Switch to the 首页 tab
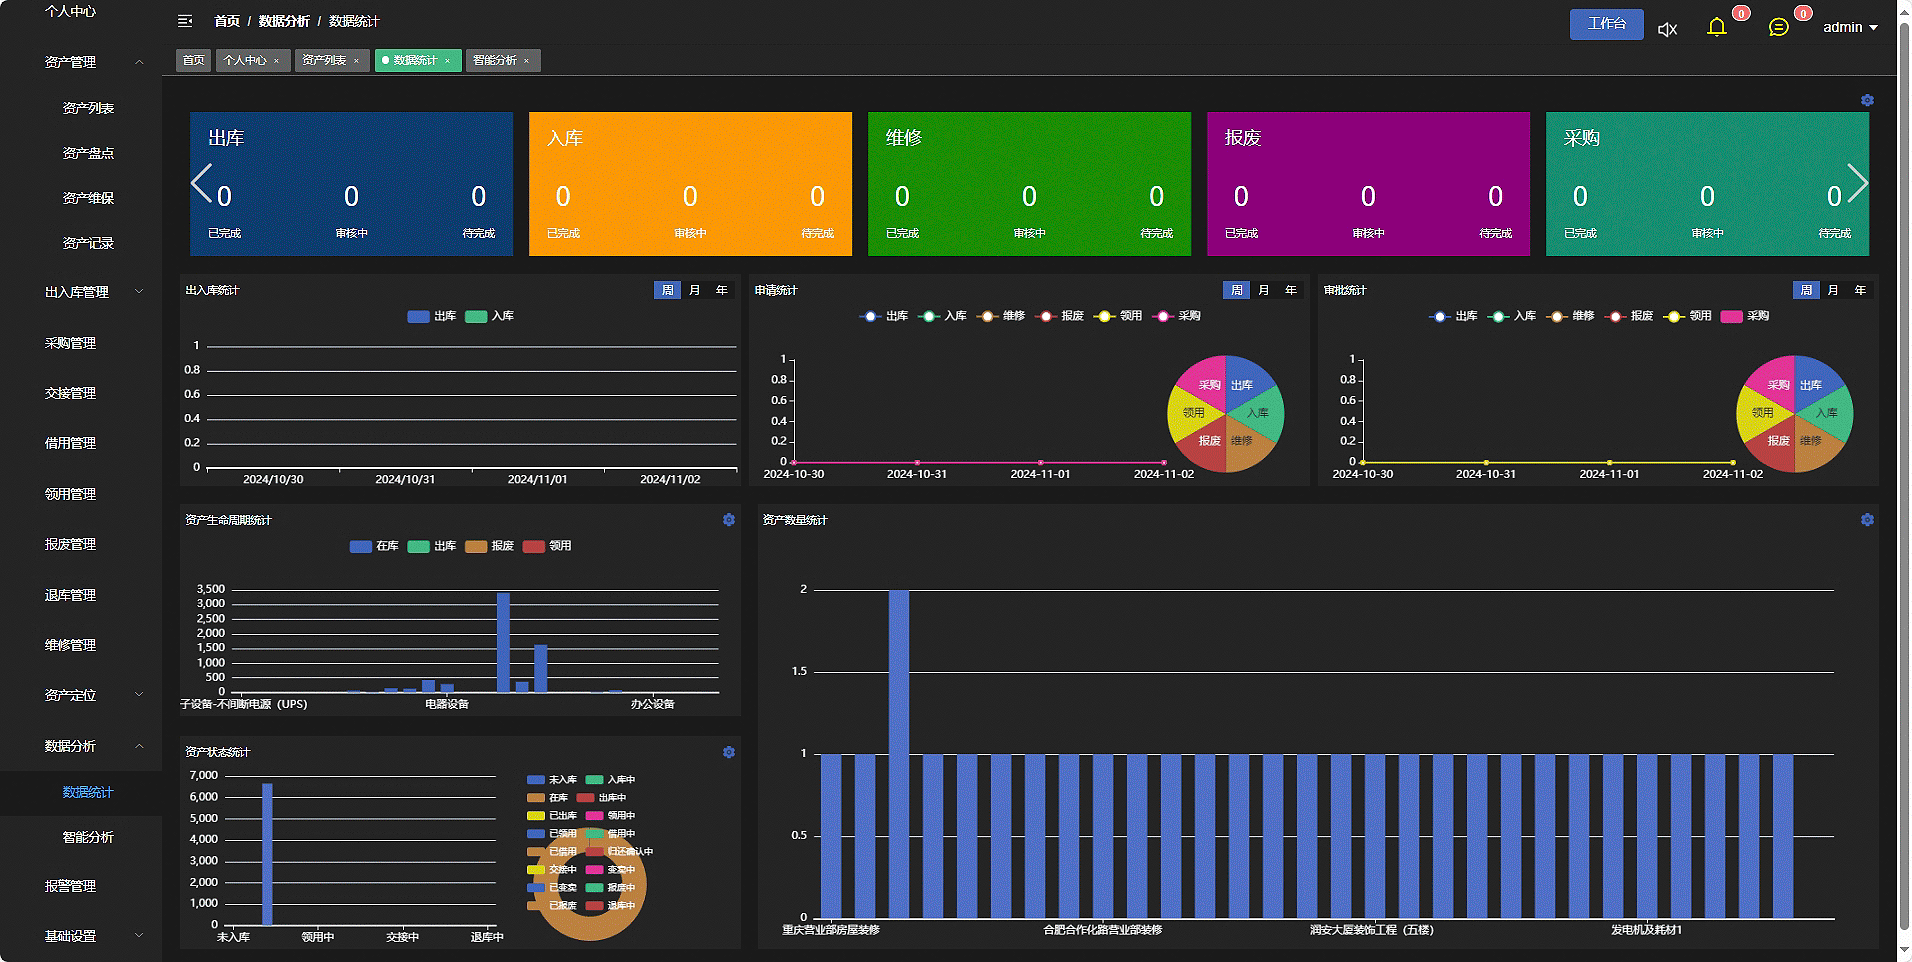The image size is (1912, 962). pos(194,61)
